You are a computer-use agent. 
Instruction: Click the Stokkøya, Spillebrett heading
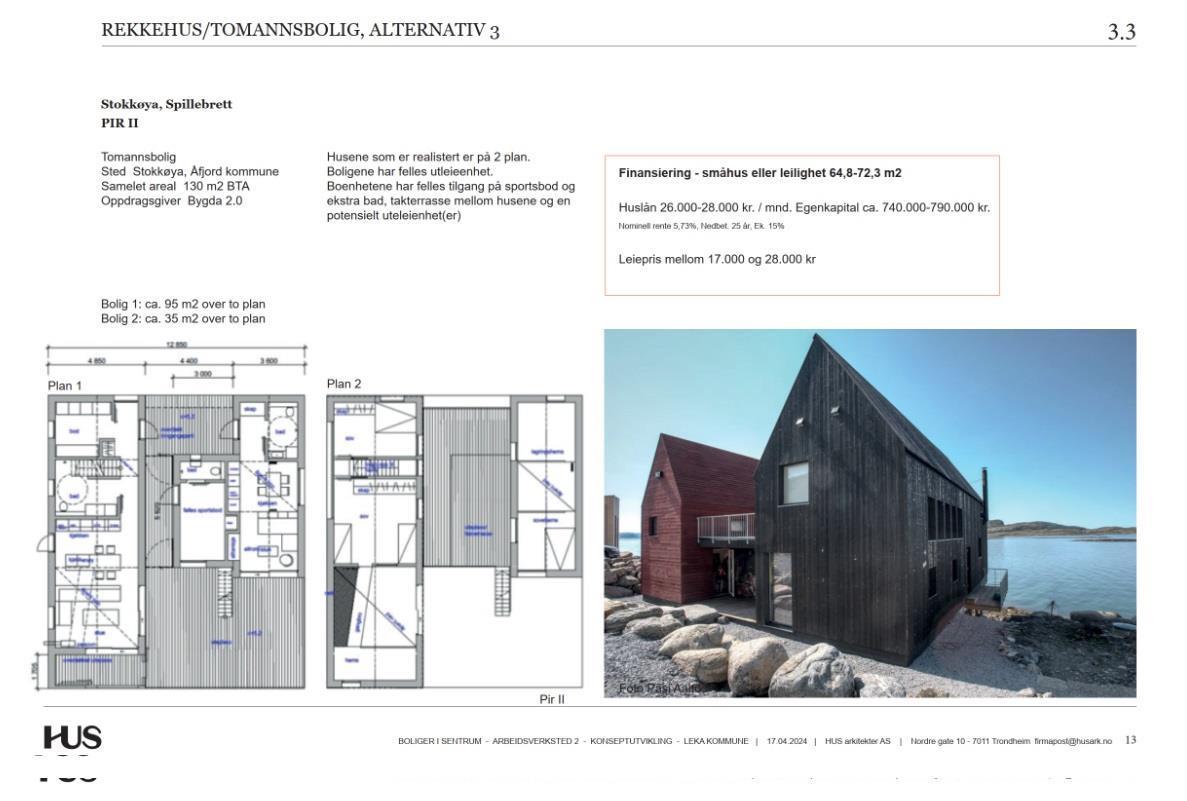[167, 104]
